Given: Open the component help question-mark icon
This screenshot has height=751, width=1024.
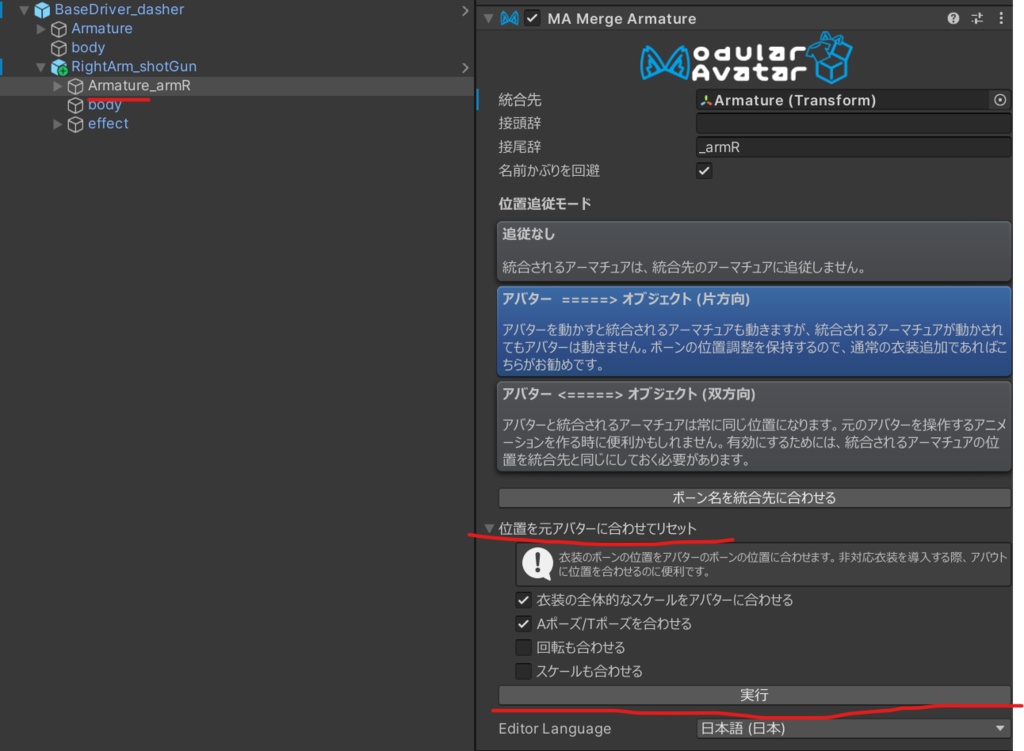Looking at the screenshot, I should (x=953, y=18).
